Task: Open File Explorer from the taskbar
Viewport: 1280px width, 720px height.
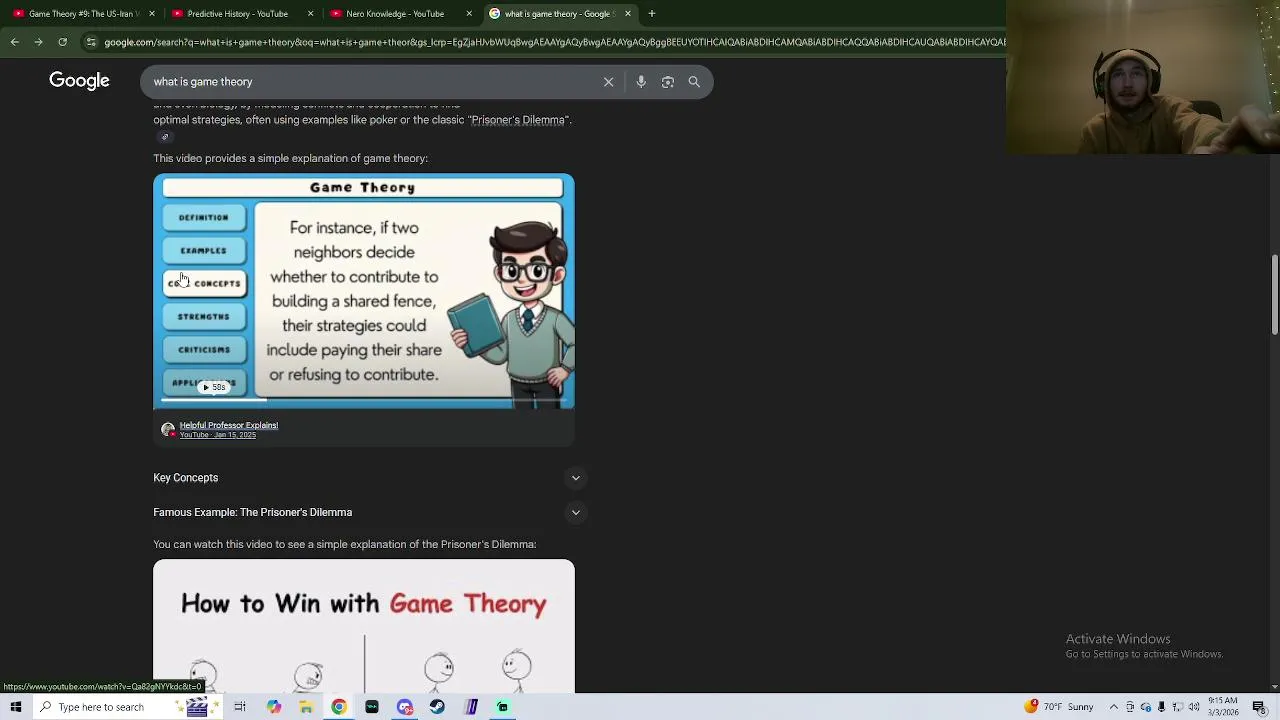Action: [x=306, y=707]
